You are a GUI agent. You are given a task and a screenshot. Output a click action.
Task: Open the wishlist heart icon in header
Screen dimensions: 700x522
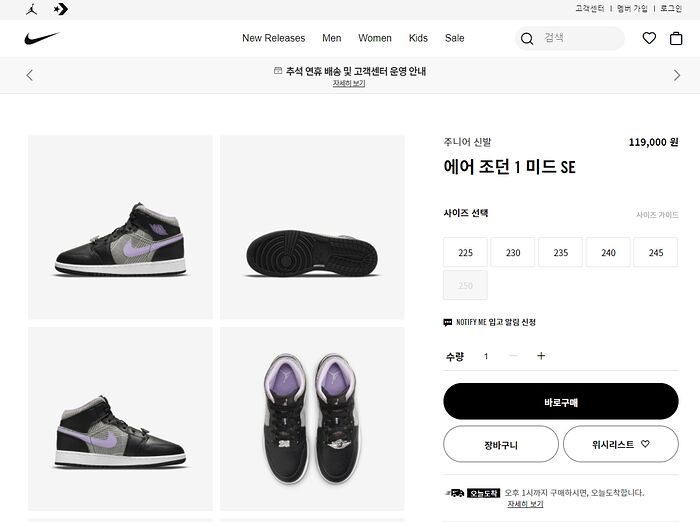click(649, 39)
